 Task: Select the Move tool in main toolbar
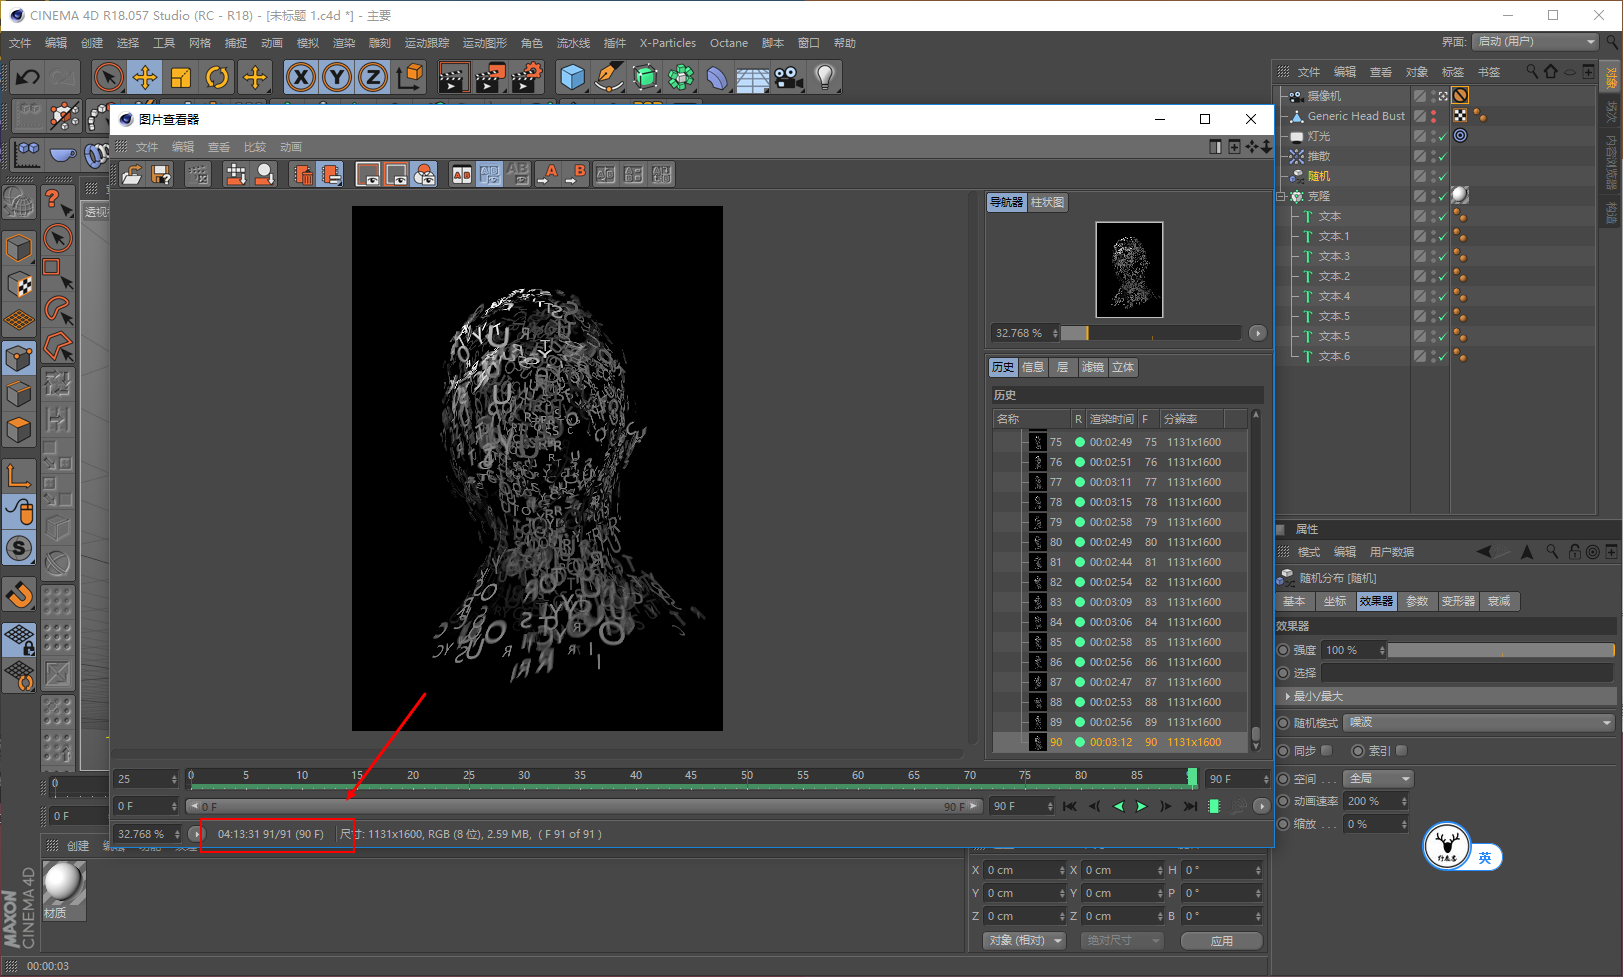click(145, 77)
